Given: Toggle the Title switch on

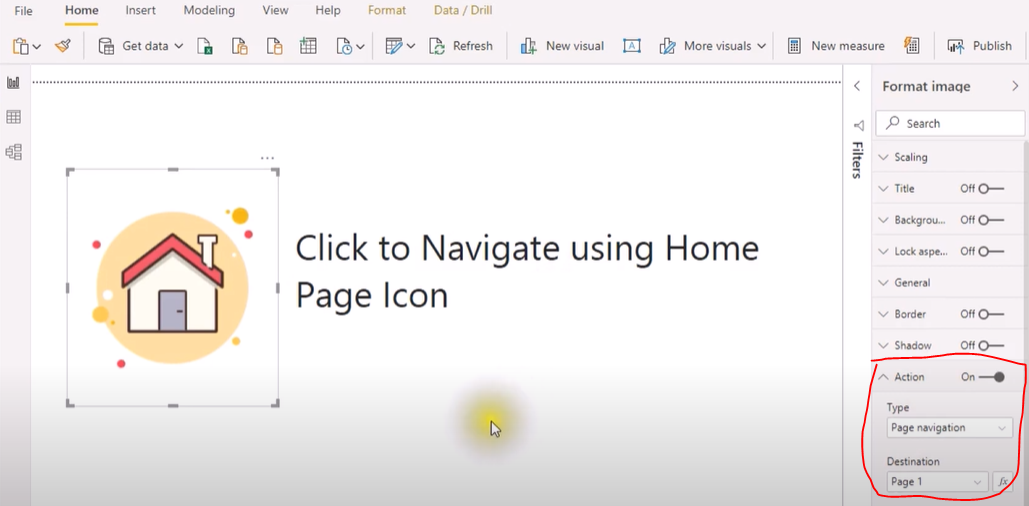Looking at the screenshot, I should [x=991, y=188].
